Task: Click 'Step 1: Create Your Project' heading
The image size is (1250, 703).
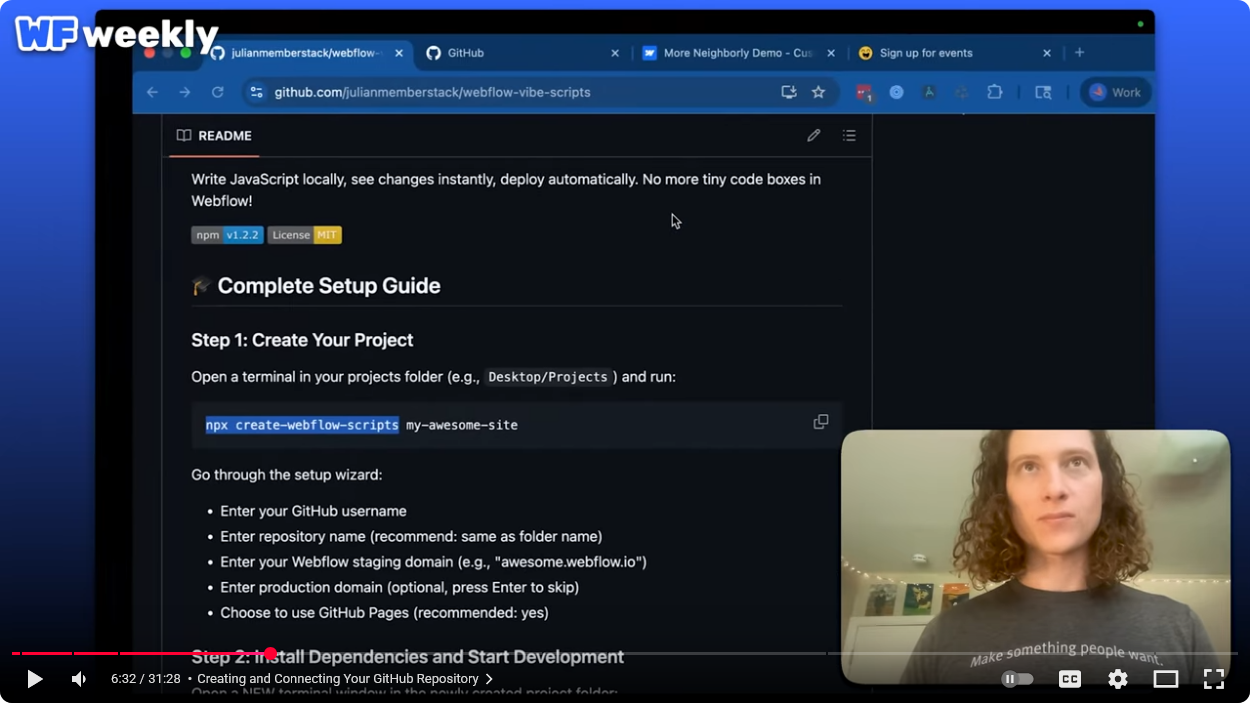Action: [x=302, y=340]
